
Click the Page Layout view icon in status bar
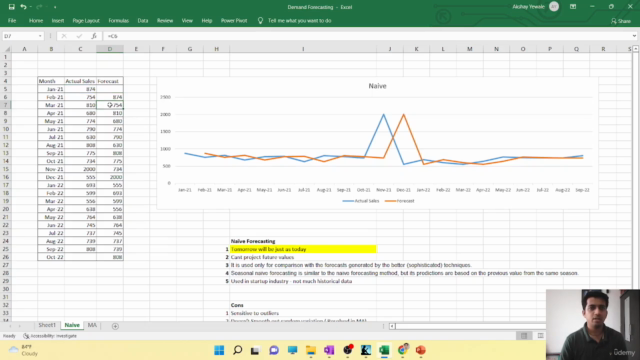[x=540, y=336]
